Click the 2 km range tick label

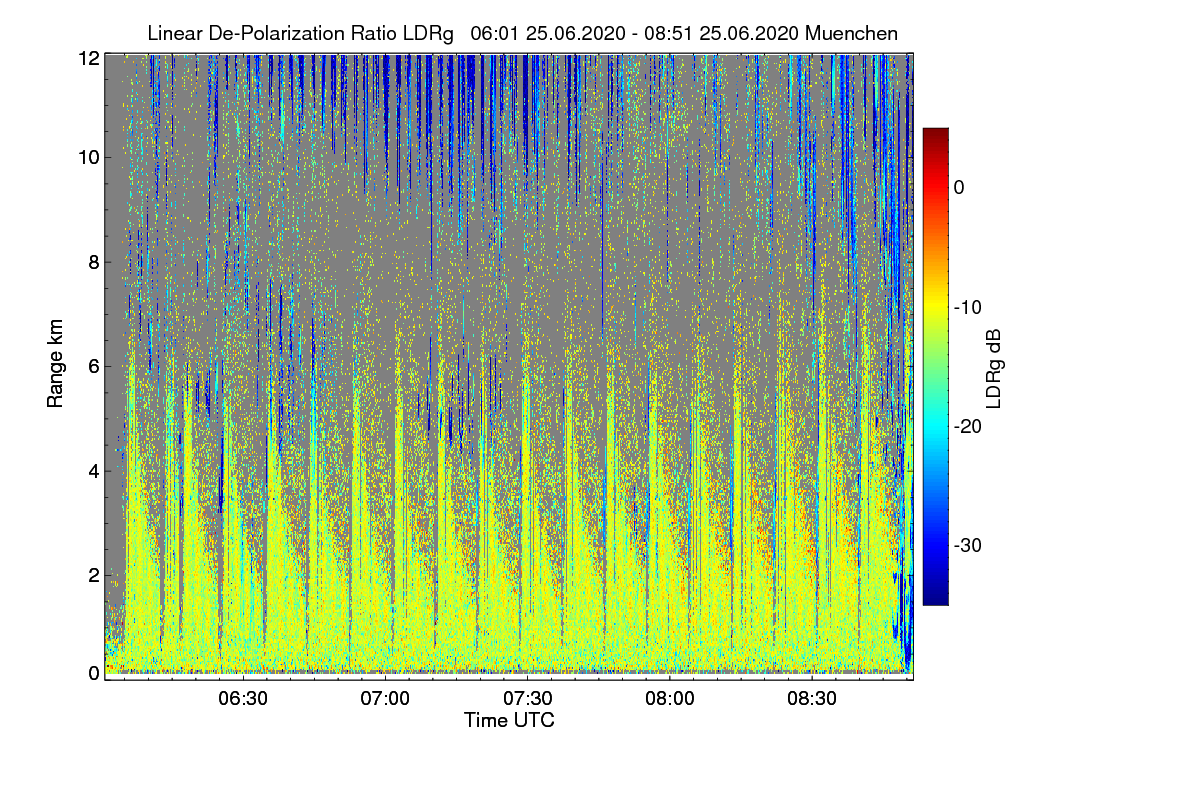tap(94, 574)
